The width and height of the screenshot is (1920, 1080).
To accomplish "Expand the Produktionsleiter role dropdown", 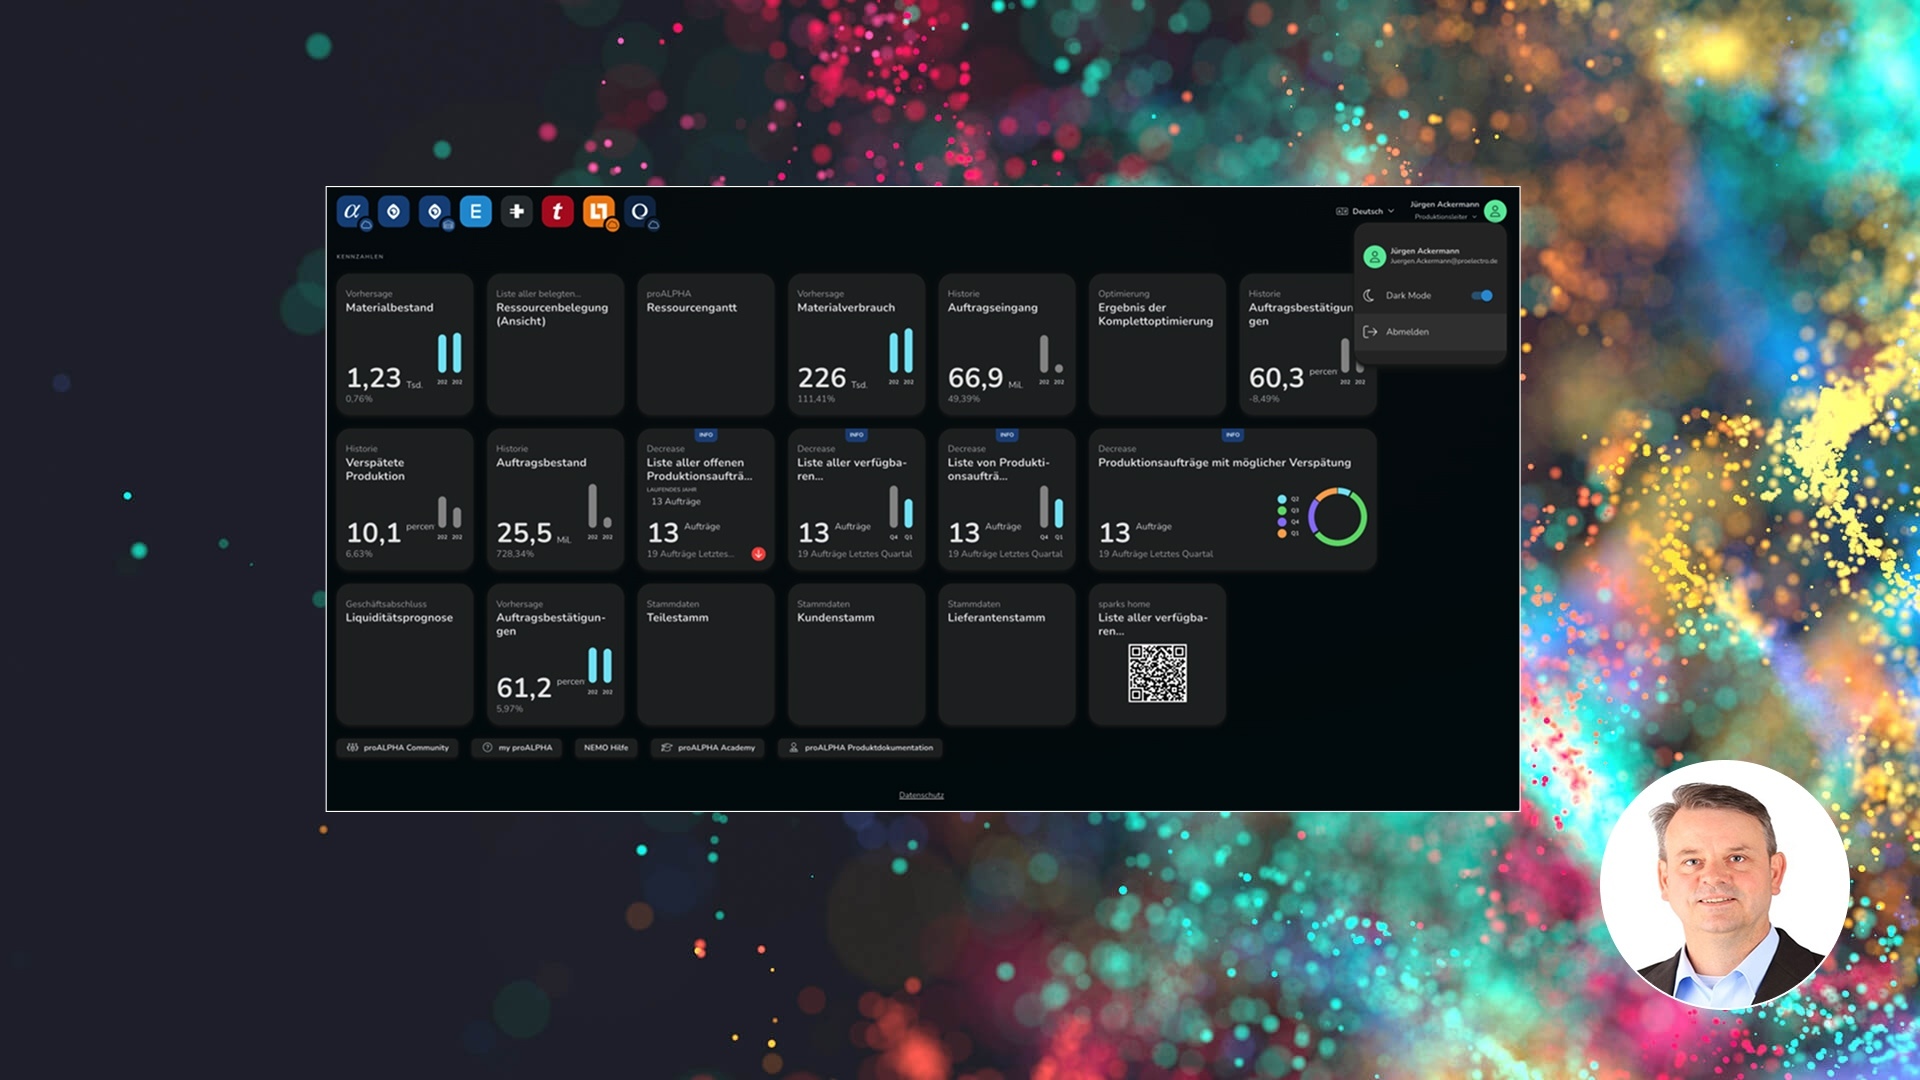I will [1445, 217].
